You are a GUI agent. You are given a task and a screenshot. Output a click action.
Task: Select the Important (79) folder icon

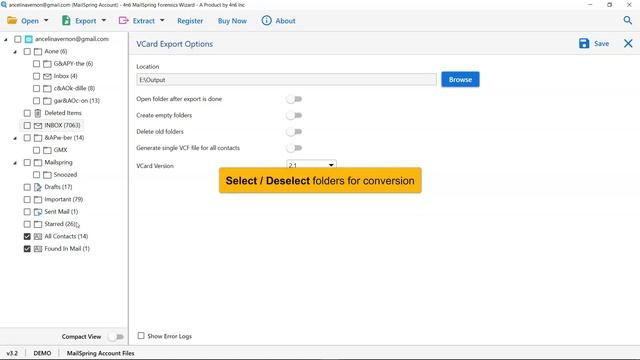(x=38, y=200)
